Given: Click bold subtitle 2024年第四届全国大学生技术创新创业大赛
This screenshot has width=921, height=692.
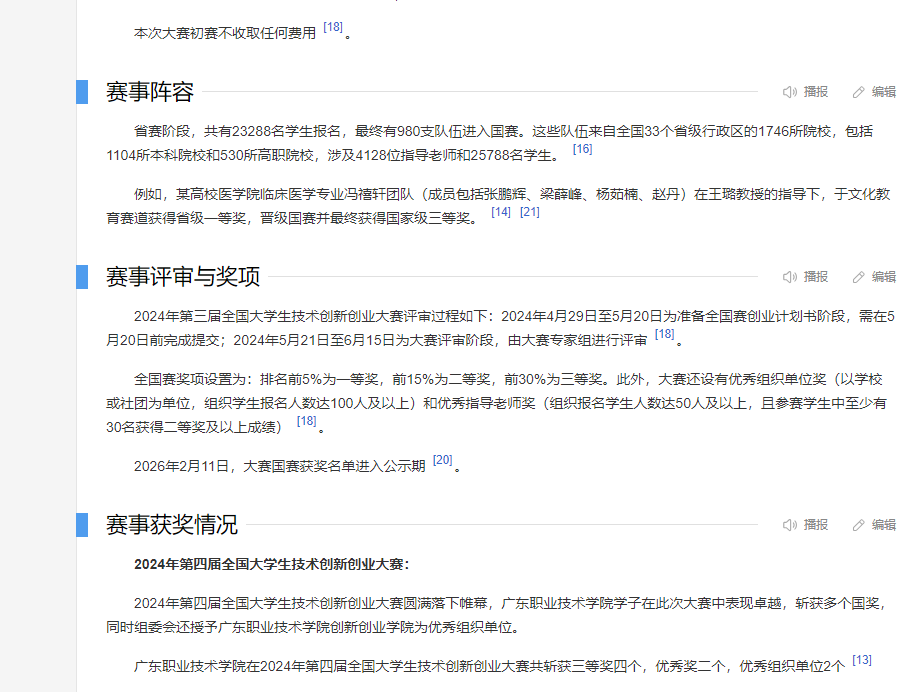Looking at the screenshot, I should point(271,564).
